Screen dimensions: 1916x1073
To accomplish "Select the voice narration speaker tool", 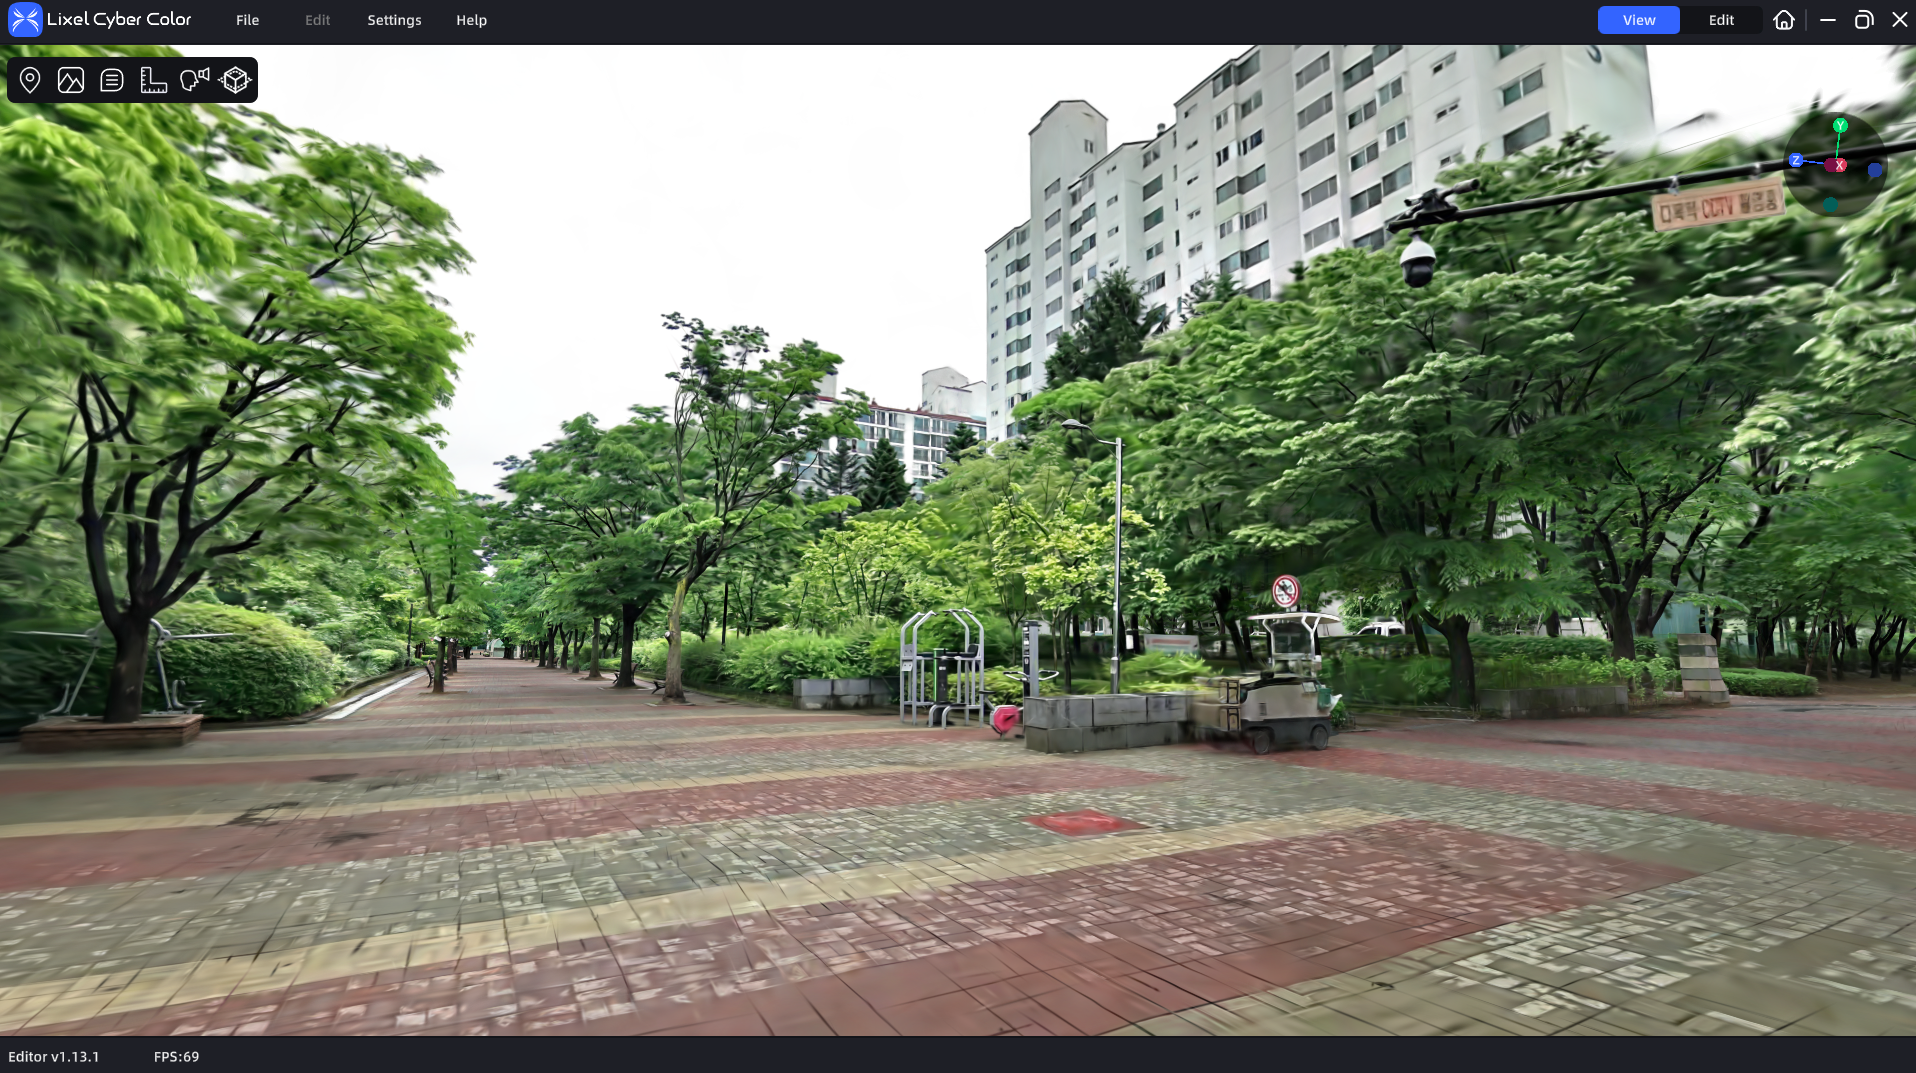I will tap(195, 80).
